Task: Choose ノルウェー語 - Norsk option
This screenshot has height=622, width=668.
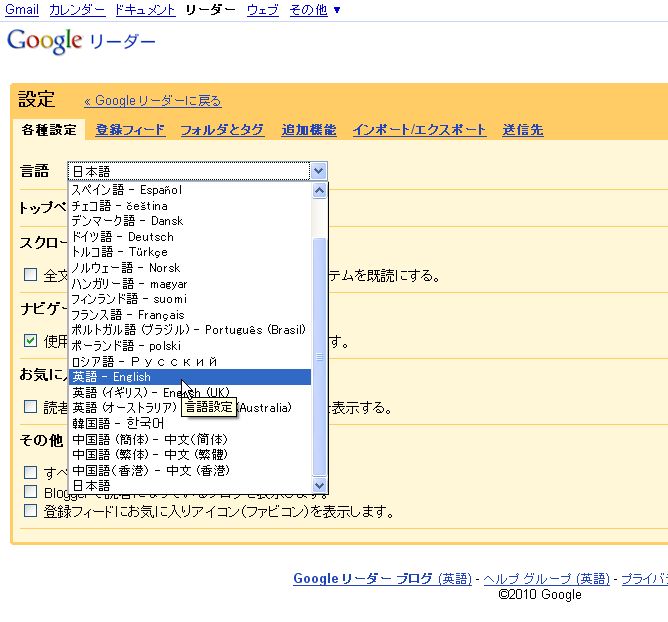Action: [x=190, y=268]
